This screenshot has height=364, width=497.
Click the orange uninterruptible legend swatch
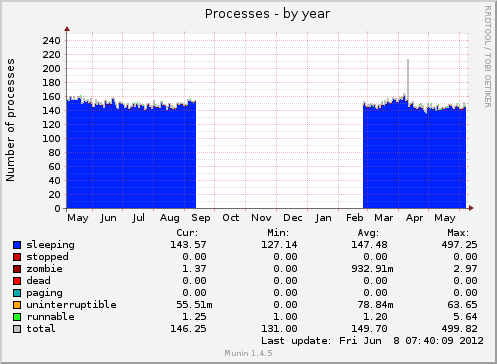17,305
